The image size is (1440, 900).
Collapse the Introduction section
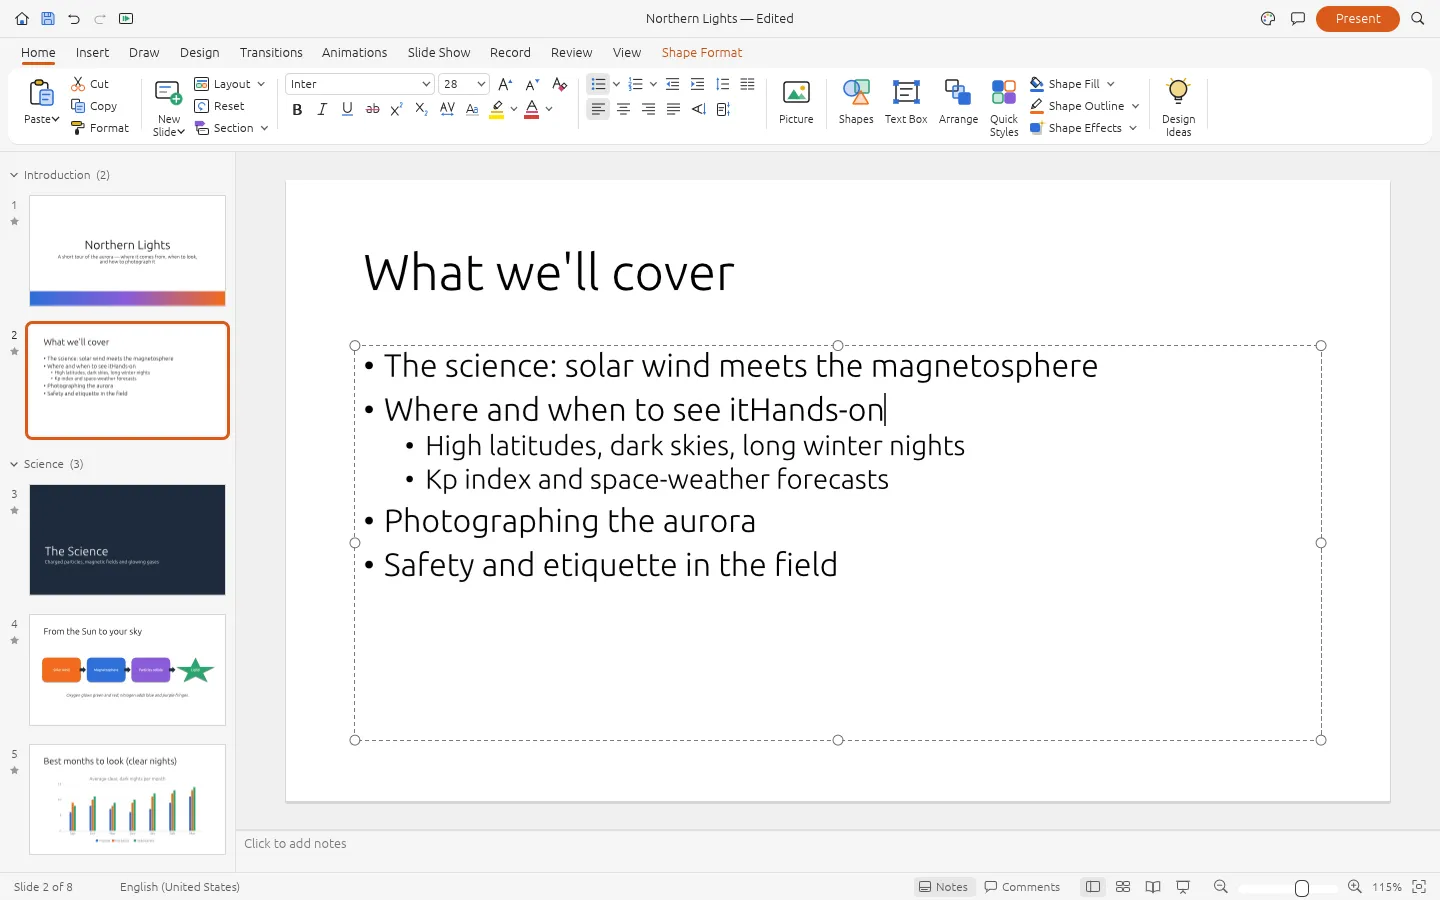coord(14,175)
